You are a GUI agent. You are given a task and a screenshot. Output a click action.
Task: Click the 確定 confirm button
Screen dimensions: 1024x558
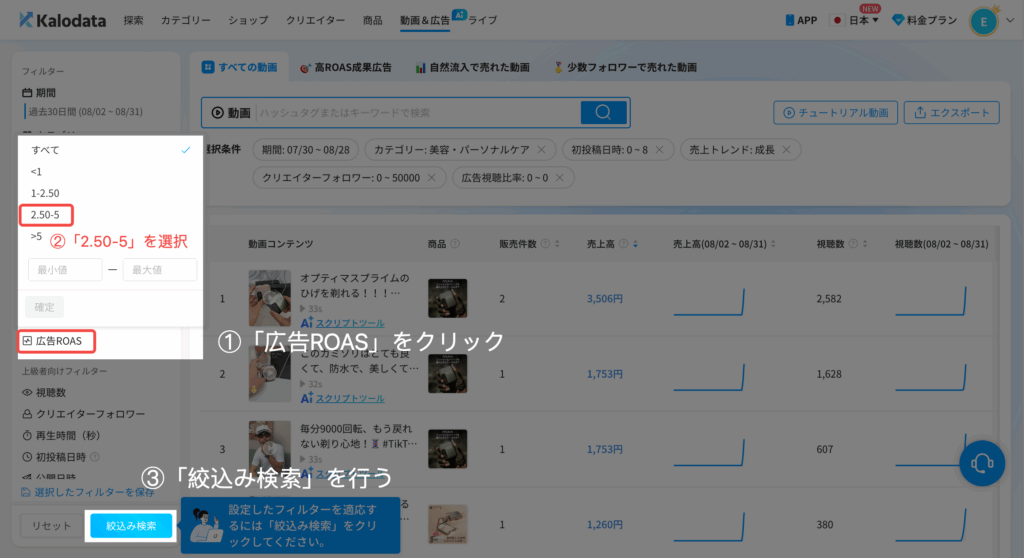click(x=44, y=306)
